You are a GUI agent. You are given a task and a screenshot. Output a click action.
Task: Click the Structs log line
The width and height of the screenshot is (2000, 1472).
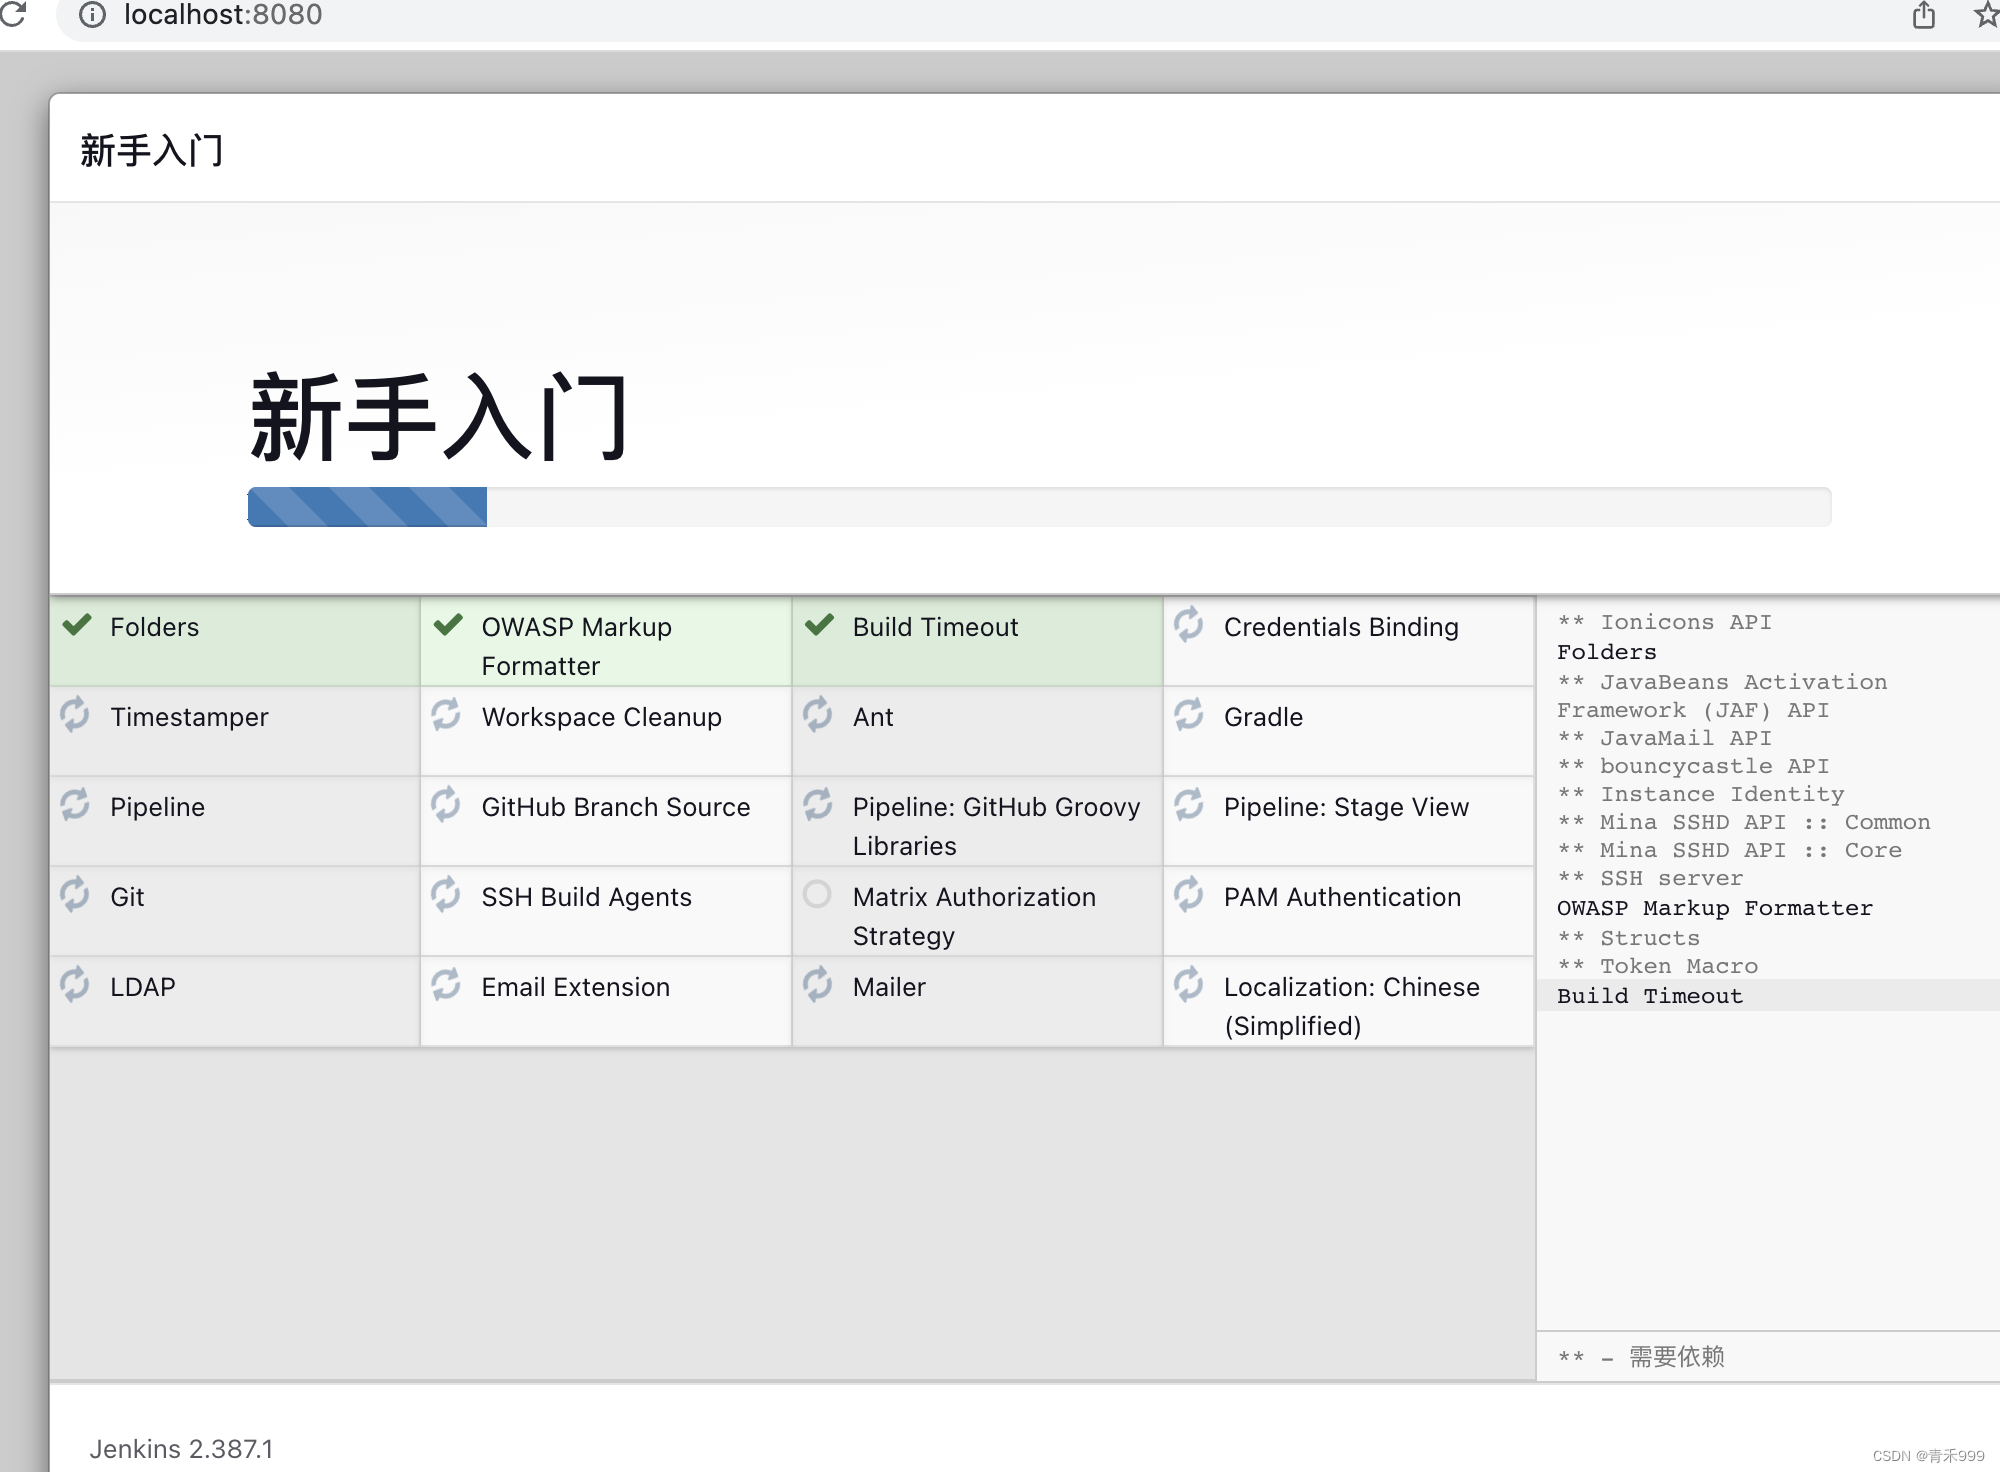tap(1628, 938)
